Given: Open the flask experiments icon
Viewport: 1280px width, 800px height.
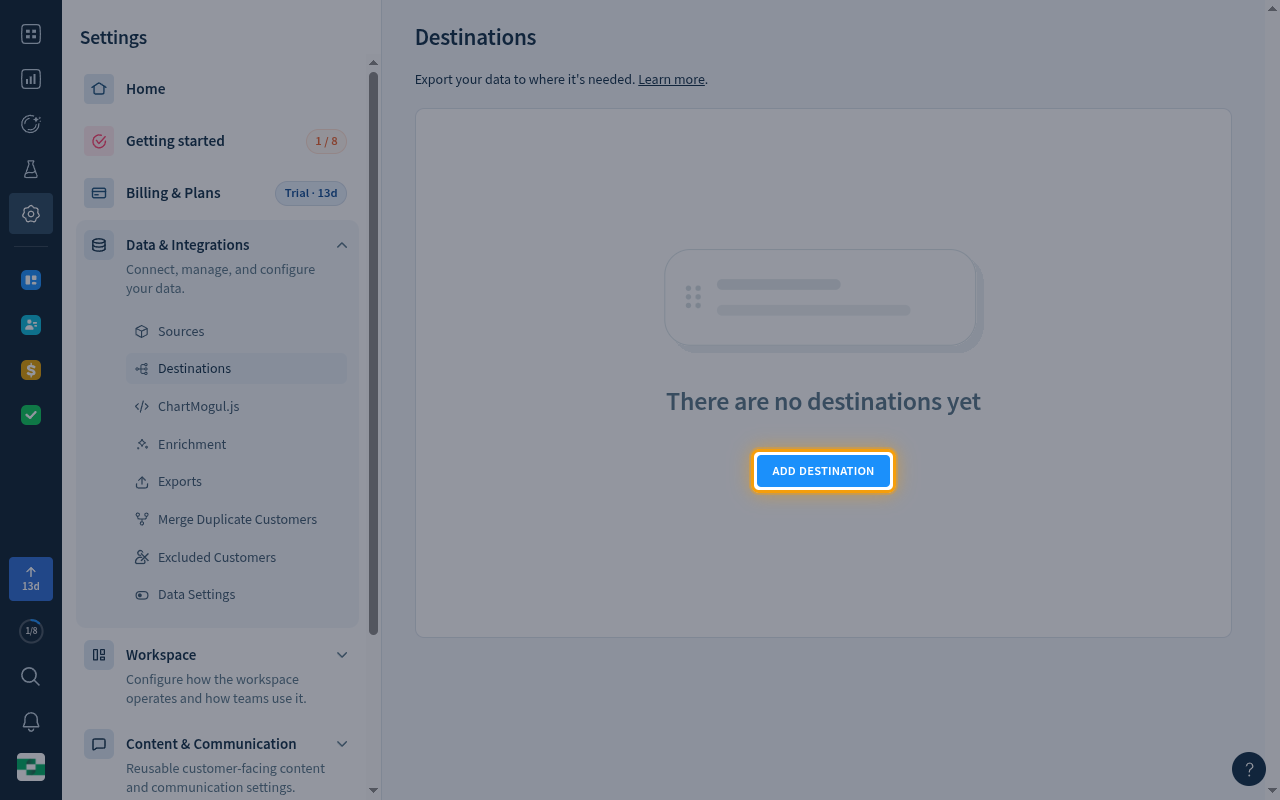Looking at the screenshot, I should (31, 169).
